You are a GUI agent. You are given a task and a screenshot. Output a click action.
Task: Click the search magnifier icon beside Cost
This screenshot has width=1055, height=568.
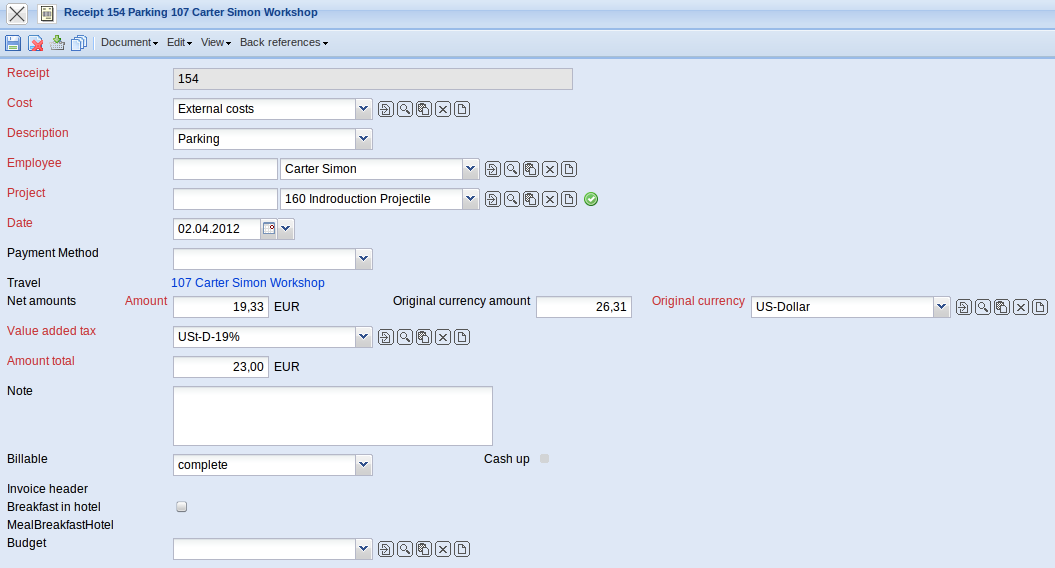[x=405, y=109]
